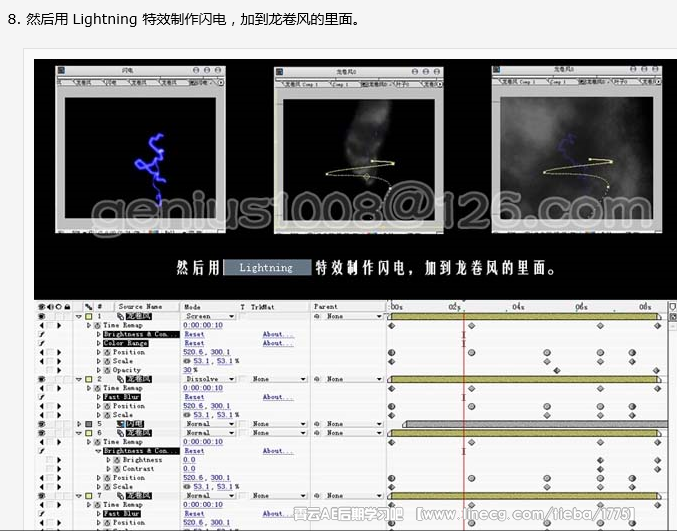Screen dimensions: 677x531
Task: Open layer 2 TrkMat None dropdown
Action: click(x=278, y=379)
